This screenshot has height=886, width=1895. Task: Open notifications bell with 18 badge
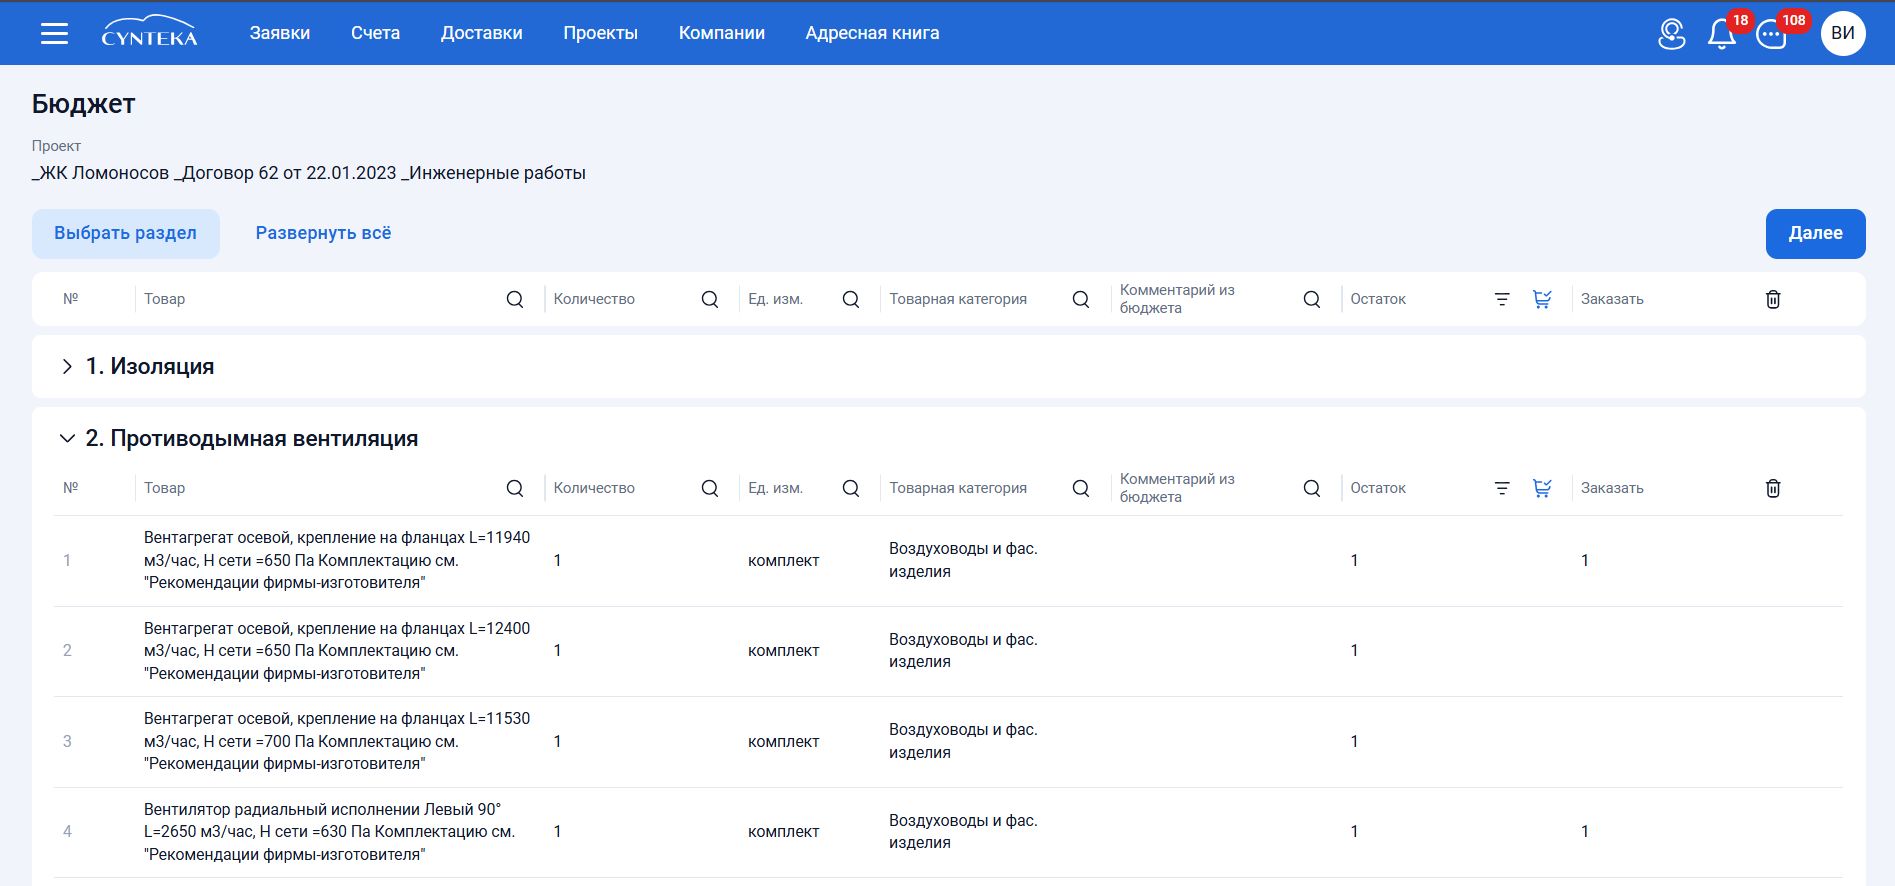tap(1722, 34)
